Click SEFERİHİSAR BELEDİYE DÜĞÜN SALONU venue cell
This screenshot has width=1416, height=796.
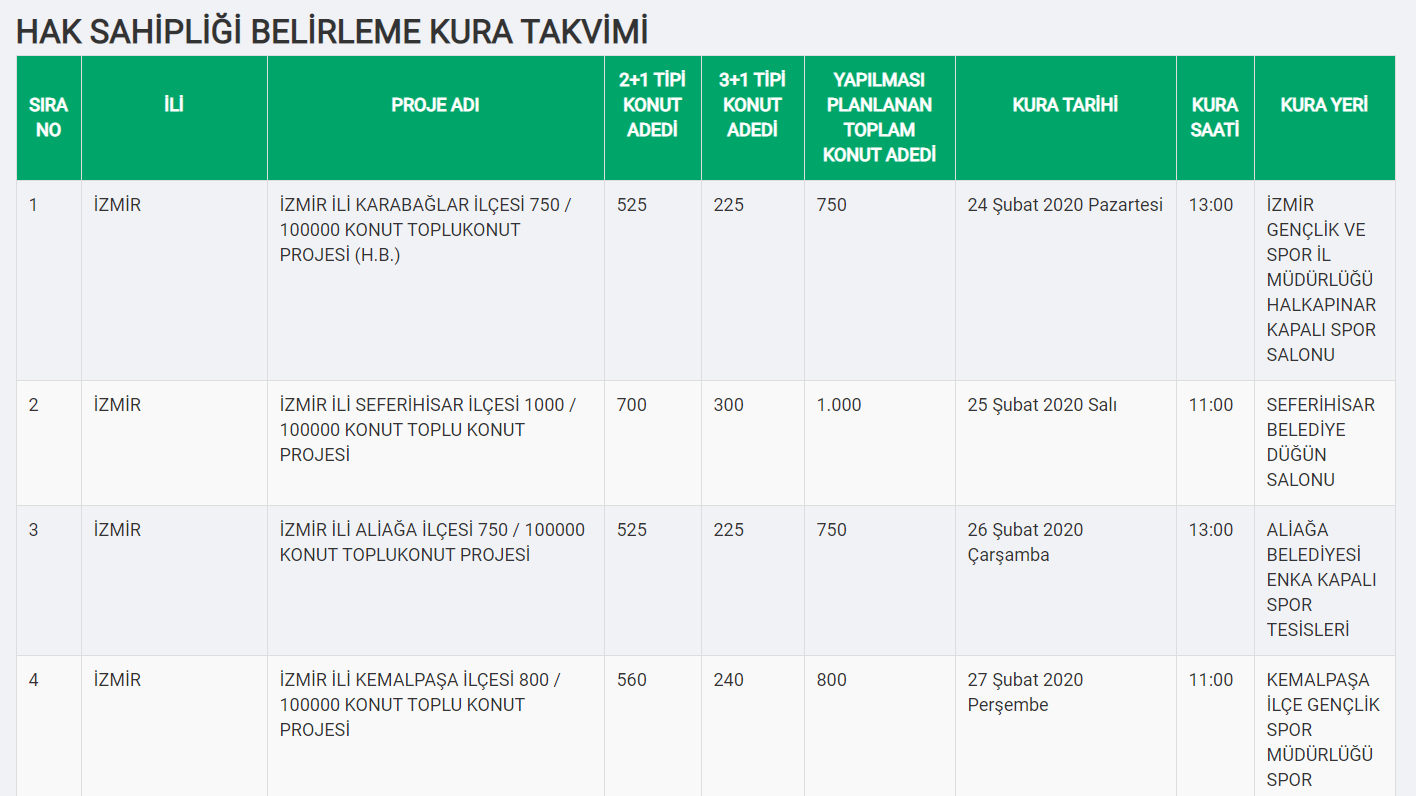click(1324, 443)
